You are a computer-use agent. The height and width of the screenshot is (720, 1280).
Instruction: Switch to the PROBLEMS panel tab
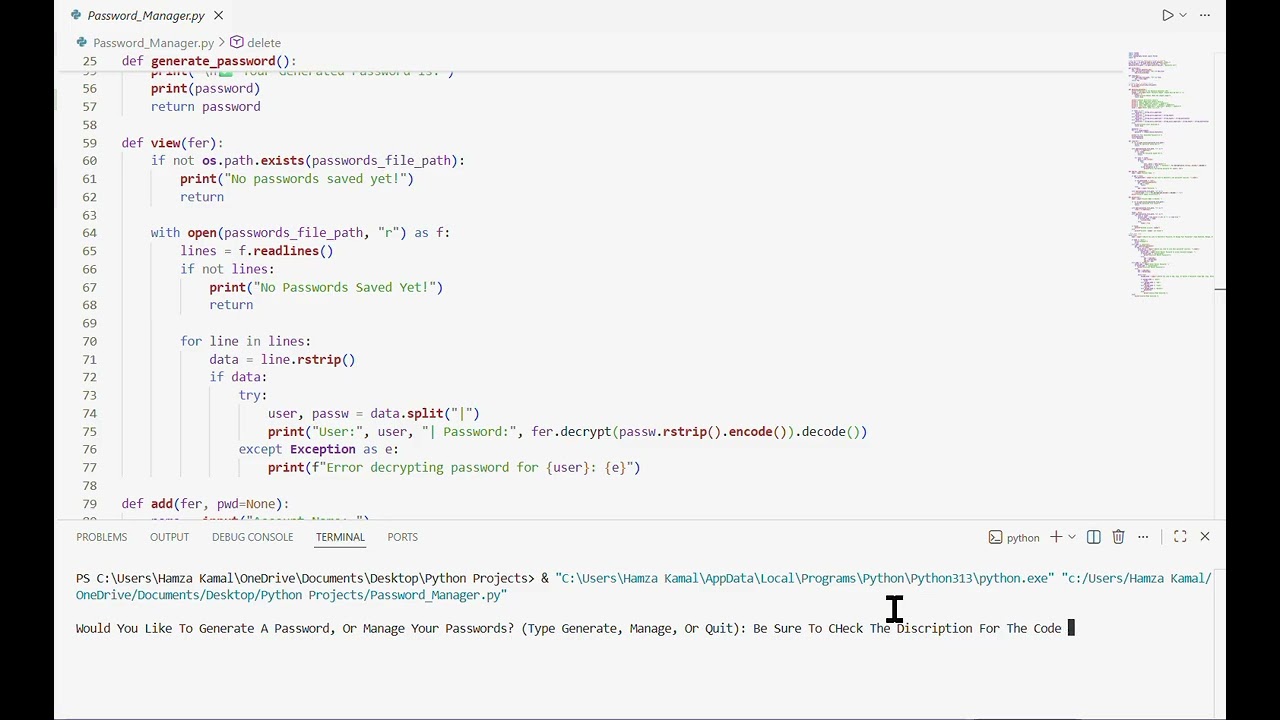(x=102, y=537)
